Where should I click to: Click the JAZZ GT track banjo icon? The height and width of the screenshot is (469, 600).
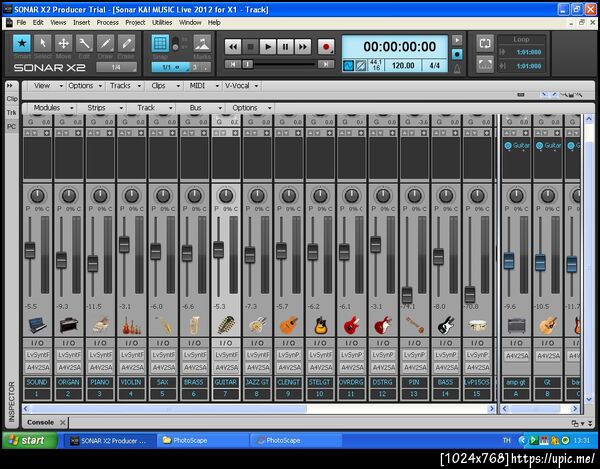pos(258,325)
